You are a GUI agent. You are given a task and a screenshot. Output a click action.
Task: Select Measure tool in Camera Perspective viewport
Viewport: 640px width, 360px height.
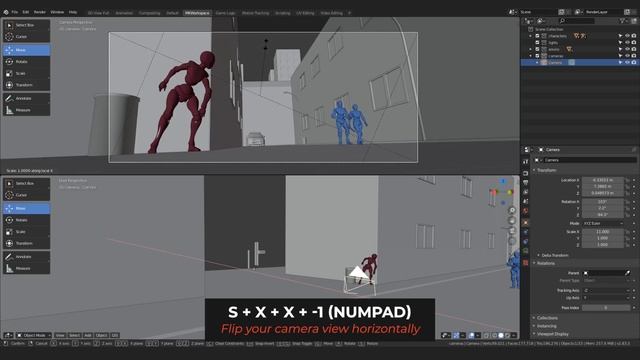(x=27, y=110)
